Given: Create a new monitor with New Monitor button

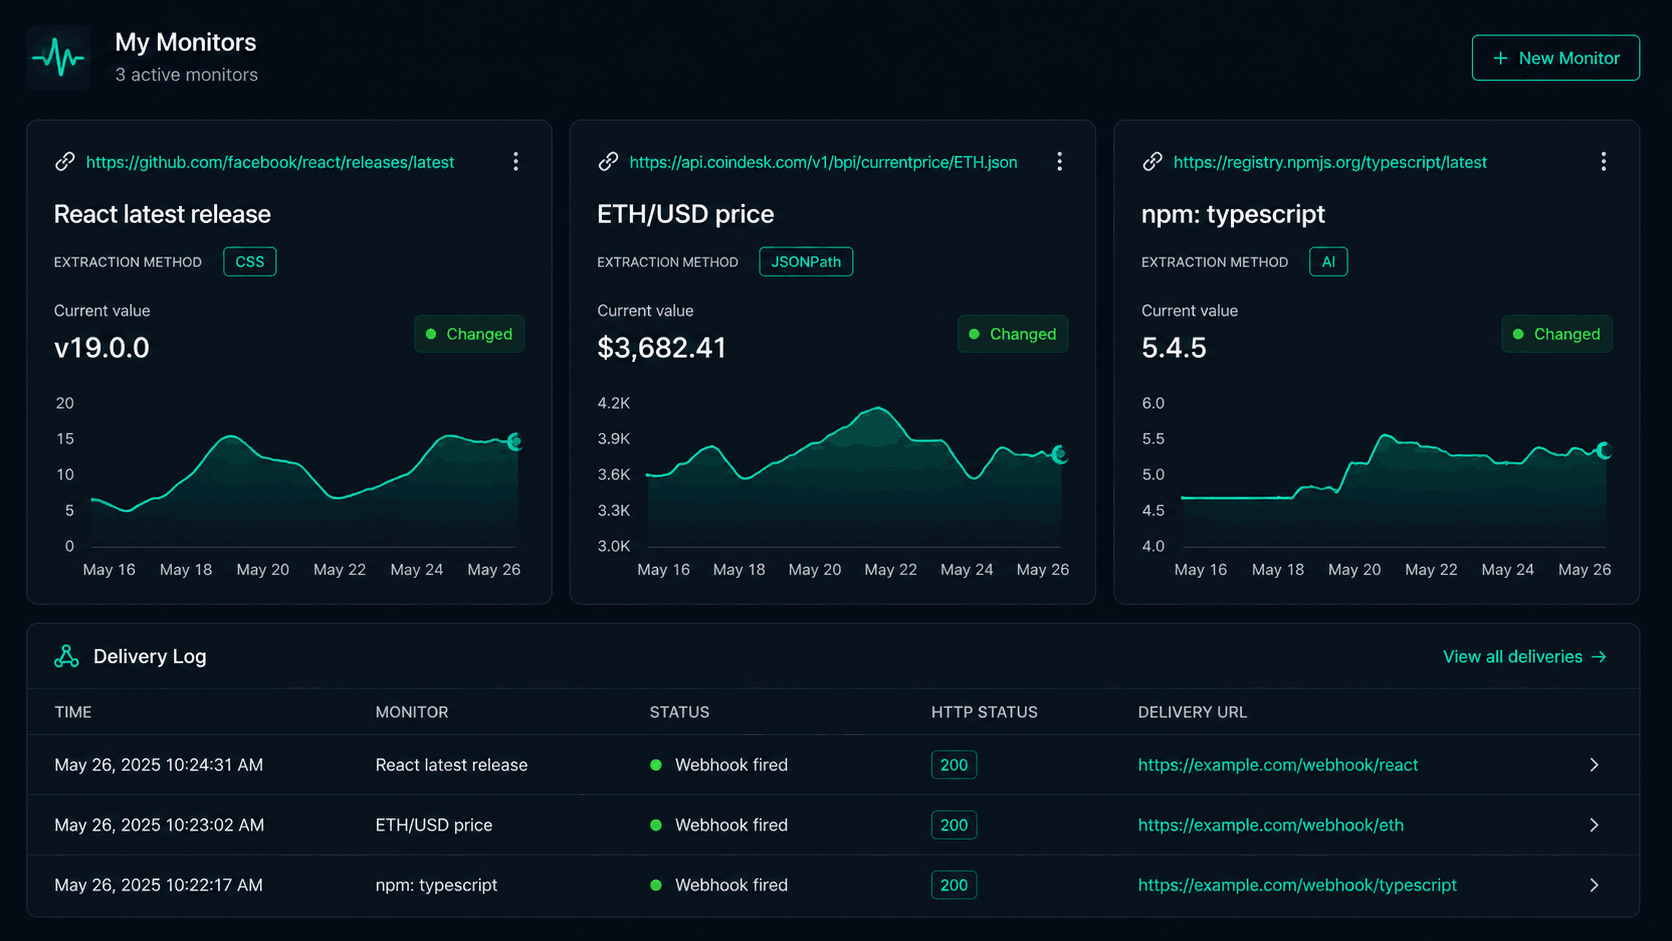Looking at the screenshot, I should pyautogui.click(x=1555, y=58).
